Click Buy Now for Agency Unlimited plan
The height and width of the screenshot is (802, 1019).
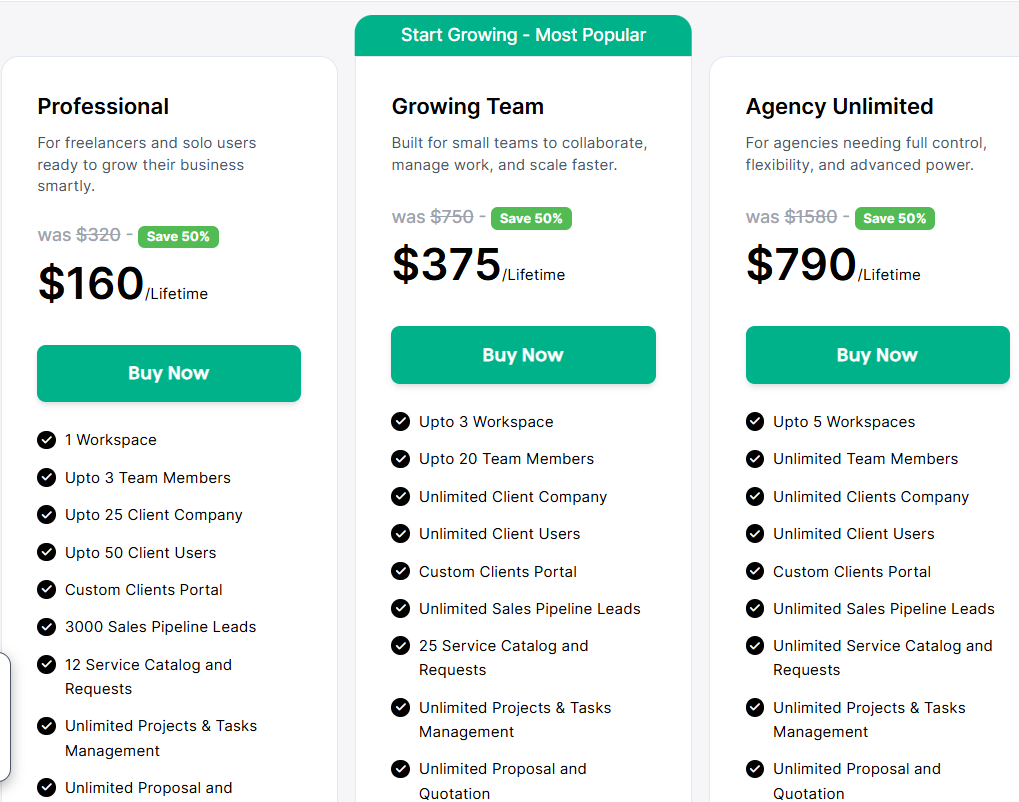point(877,355)
